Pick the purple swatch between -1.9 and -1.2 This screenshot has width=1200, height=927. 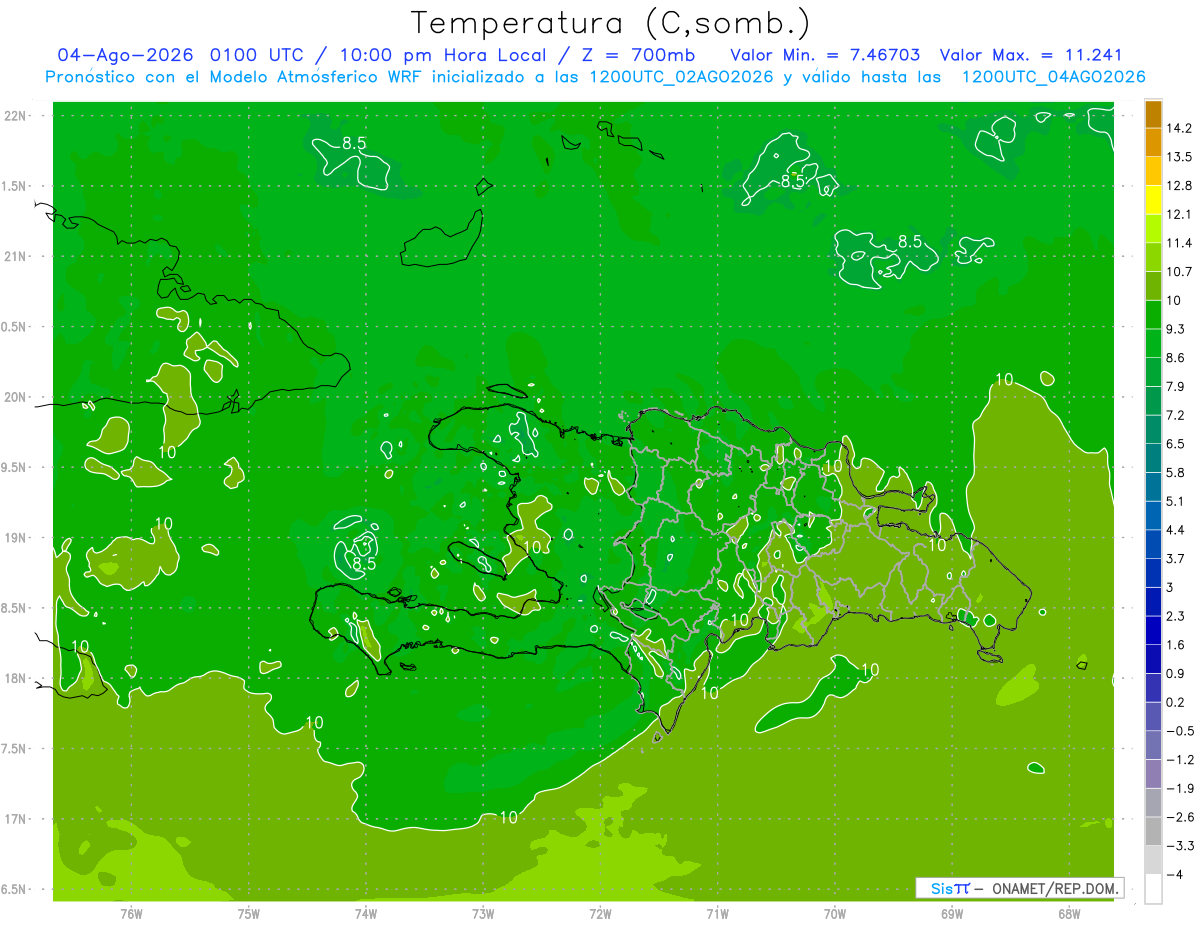click(x=1153, y=774)
